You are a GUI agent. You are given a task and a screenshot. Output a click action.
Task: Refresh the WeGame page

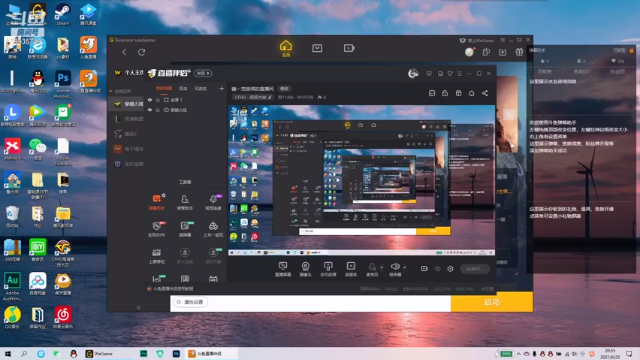(x=142, y=52)
